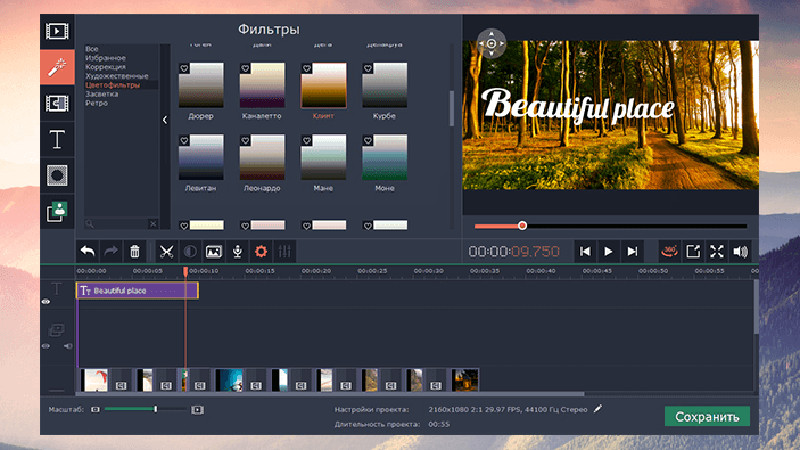
Task: Open the Titles tab with T icon
Action: click(x=58, y=139)
